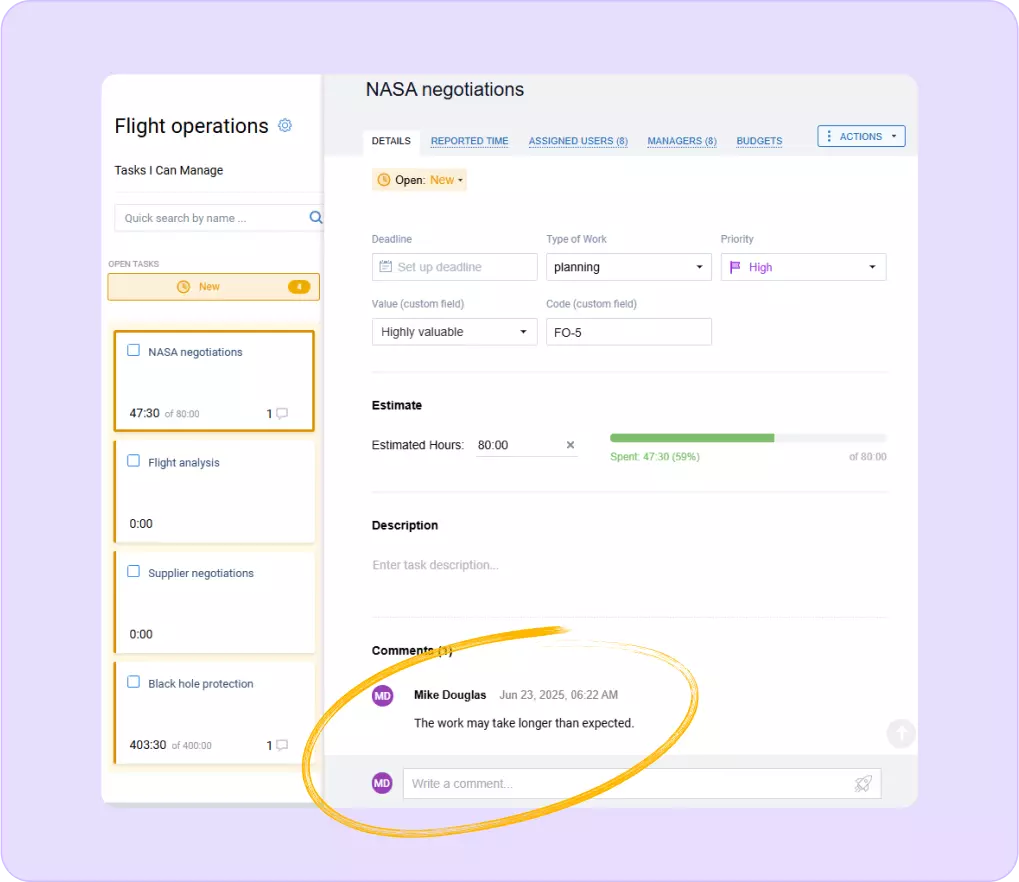Click the search magnifier icon
Screen dimensions: 1019x882
click(x=315, y=217)
